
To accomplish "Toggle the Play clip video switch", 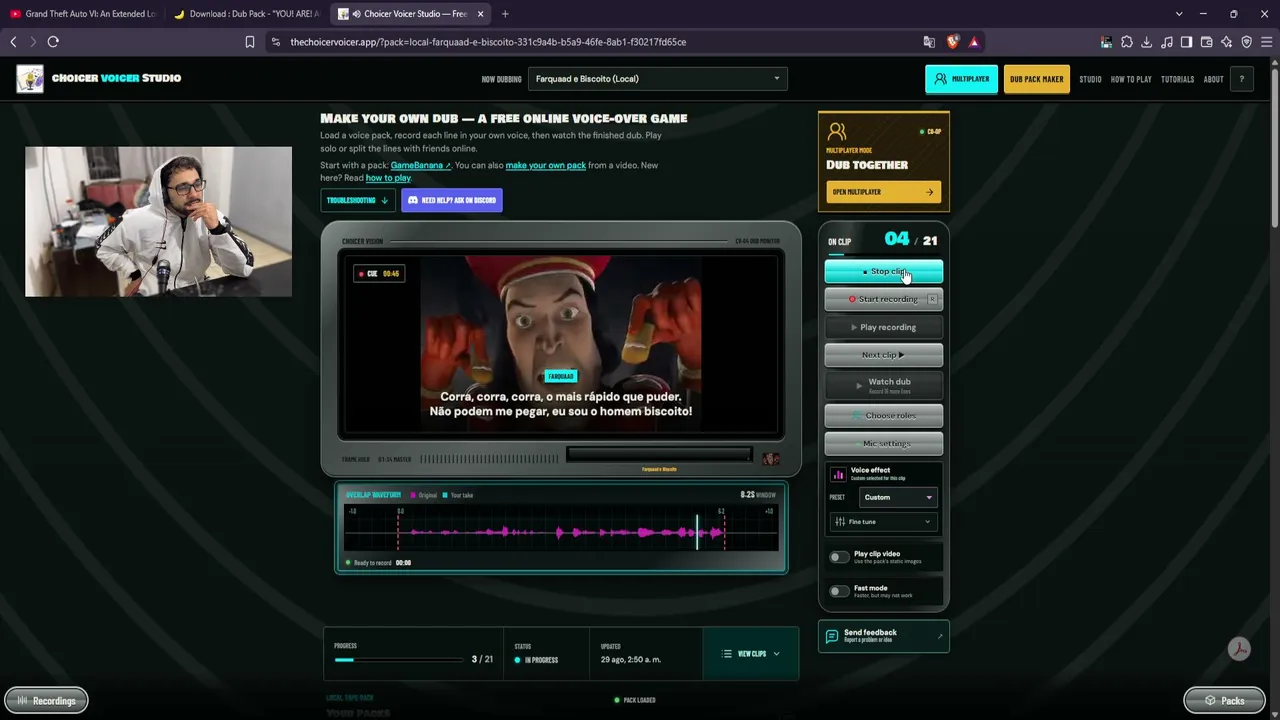I will pyautogui.click(x=839, y=557).
